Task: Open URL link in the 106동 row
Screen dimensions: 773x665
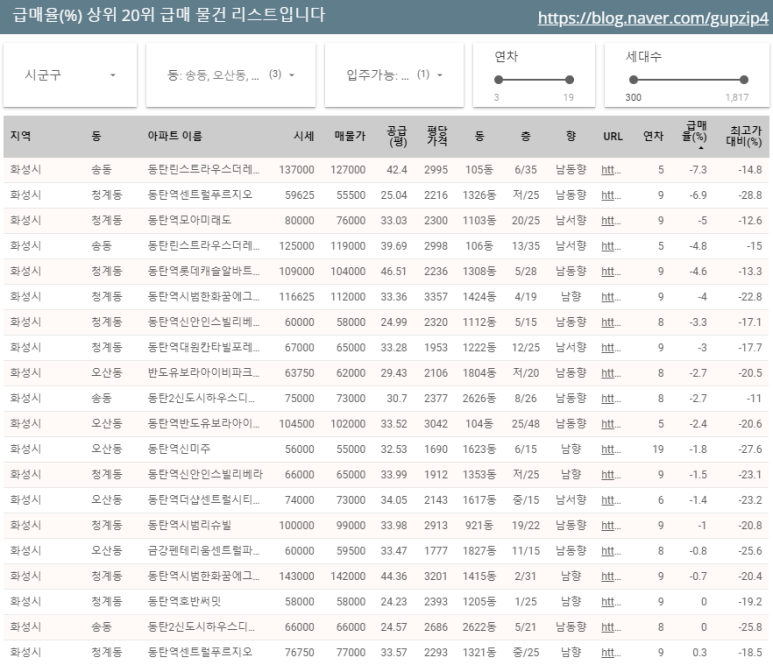Action: [611, 246]
